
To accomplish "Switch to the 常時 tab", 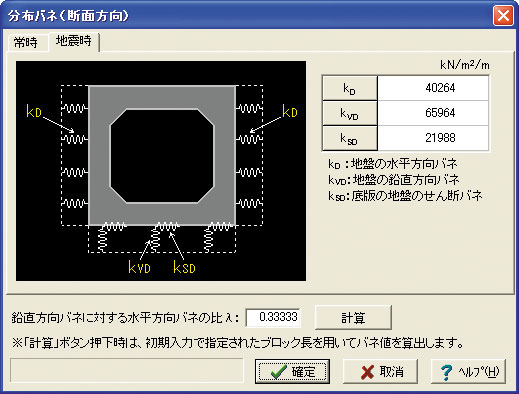I will pos(26,43).
